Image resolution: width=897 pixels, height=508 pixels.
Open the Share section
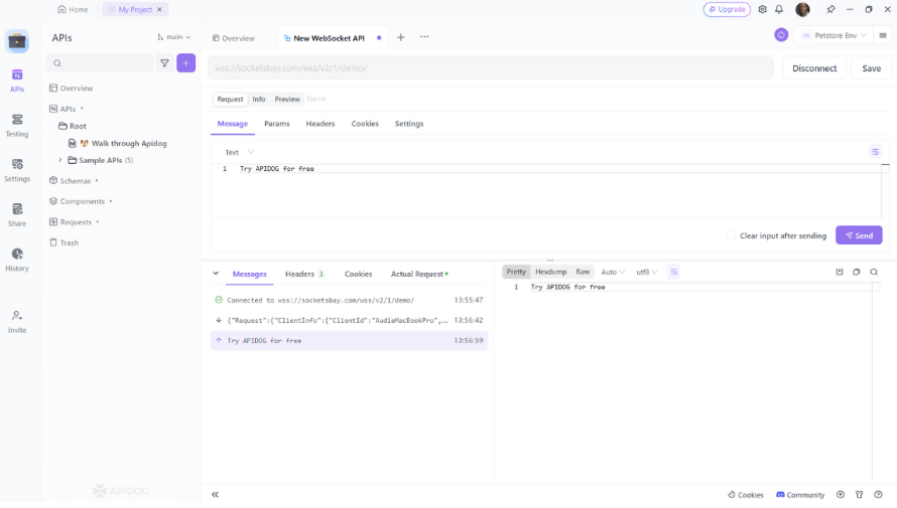click(x=17, y=215)
